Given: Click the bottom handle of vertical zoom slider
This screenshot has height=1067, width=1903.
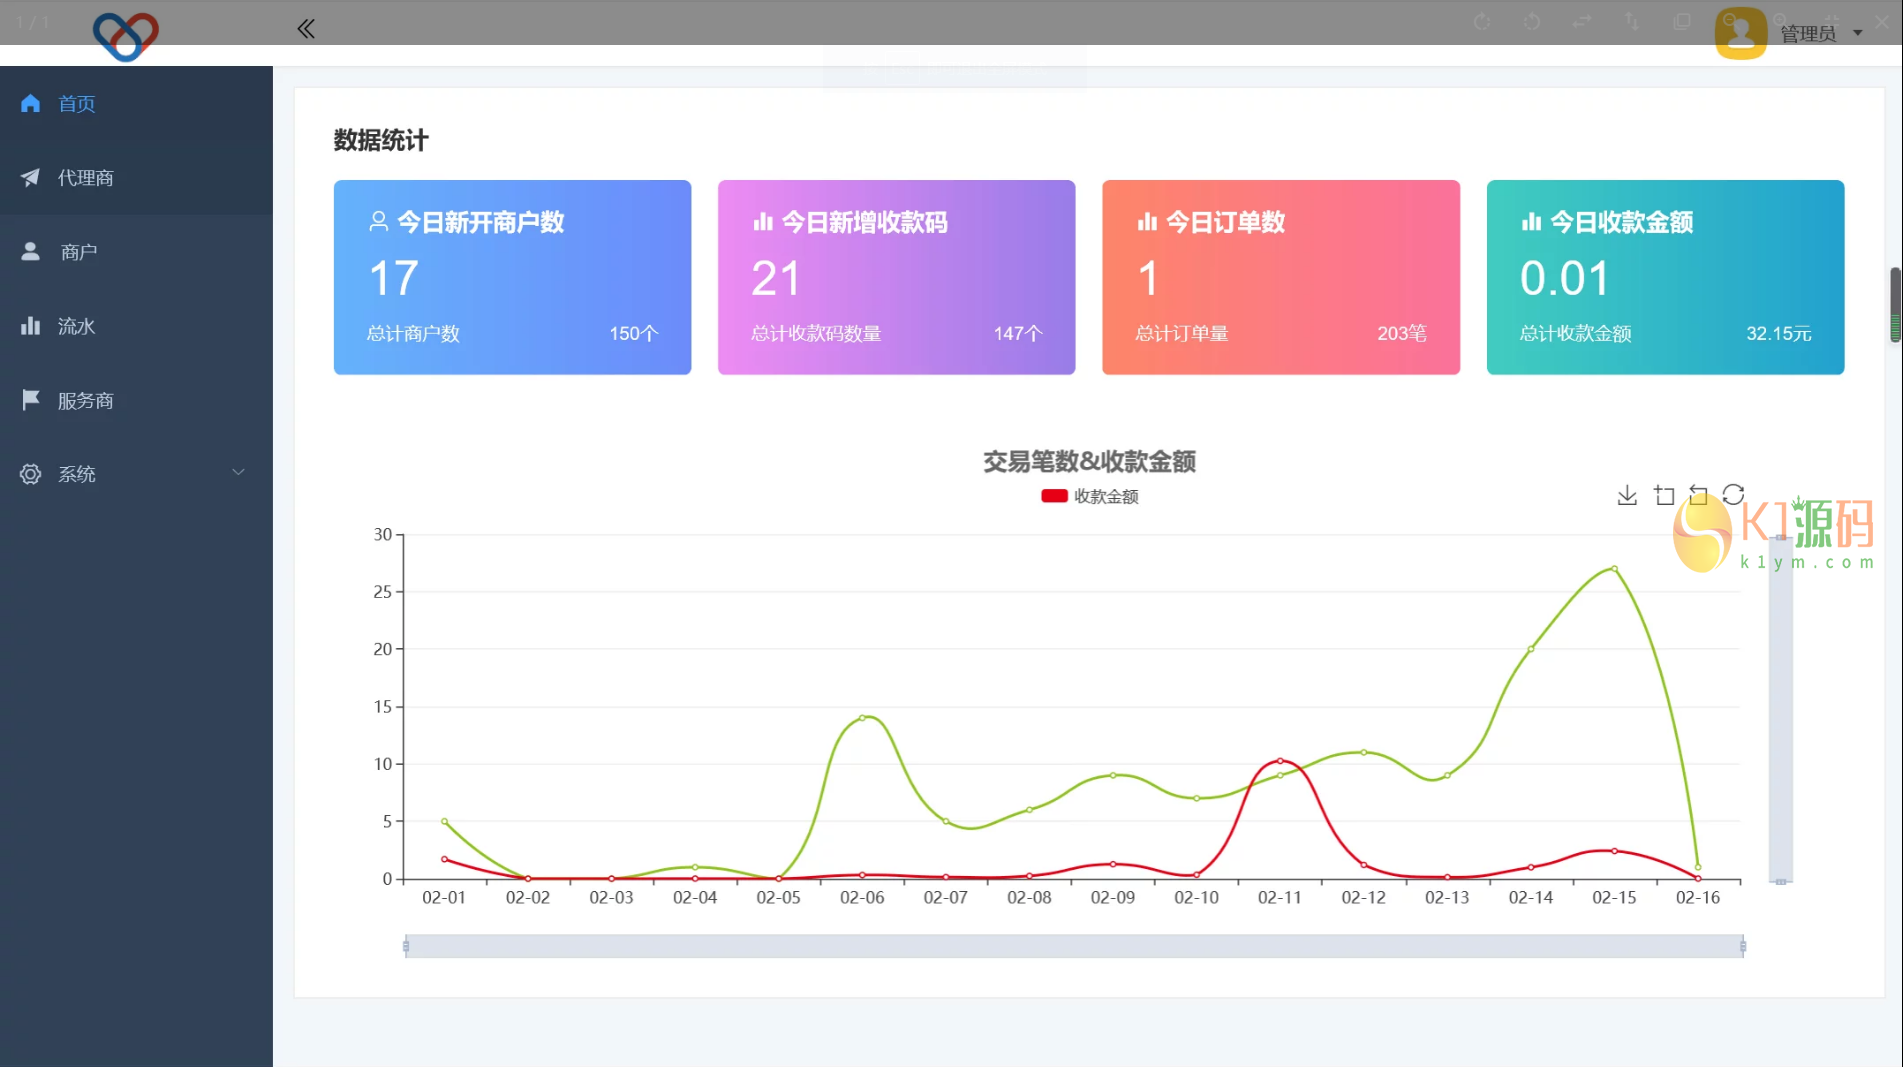Looking at the screenshot, I should click(1781, 881).
